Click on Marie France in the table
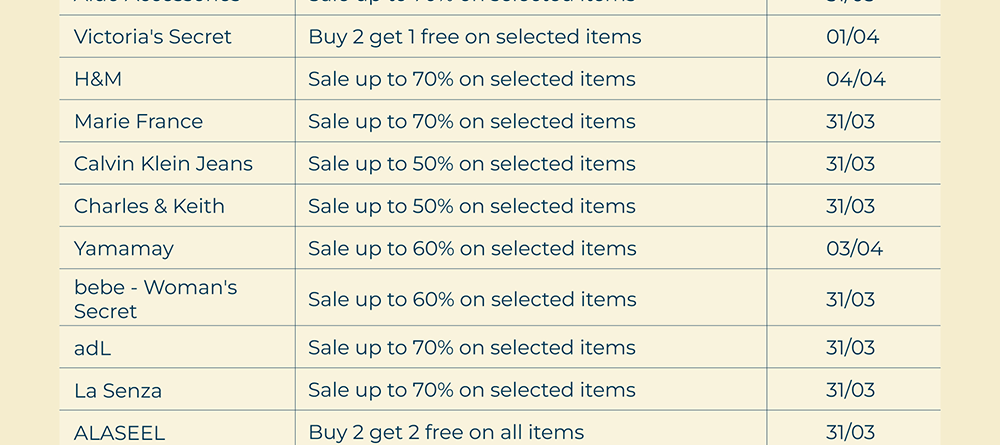This screenshot has width=1000, height=445. click(138, 122)
